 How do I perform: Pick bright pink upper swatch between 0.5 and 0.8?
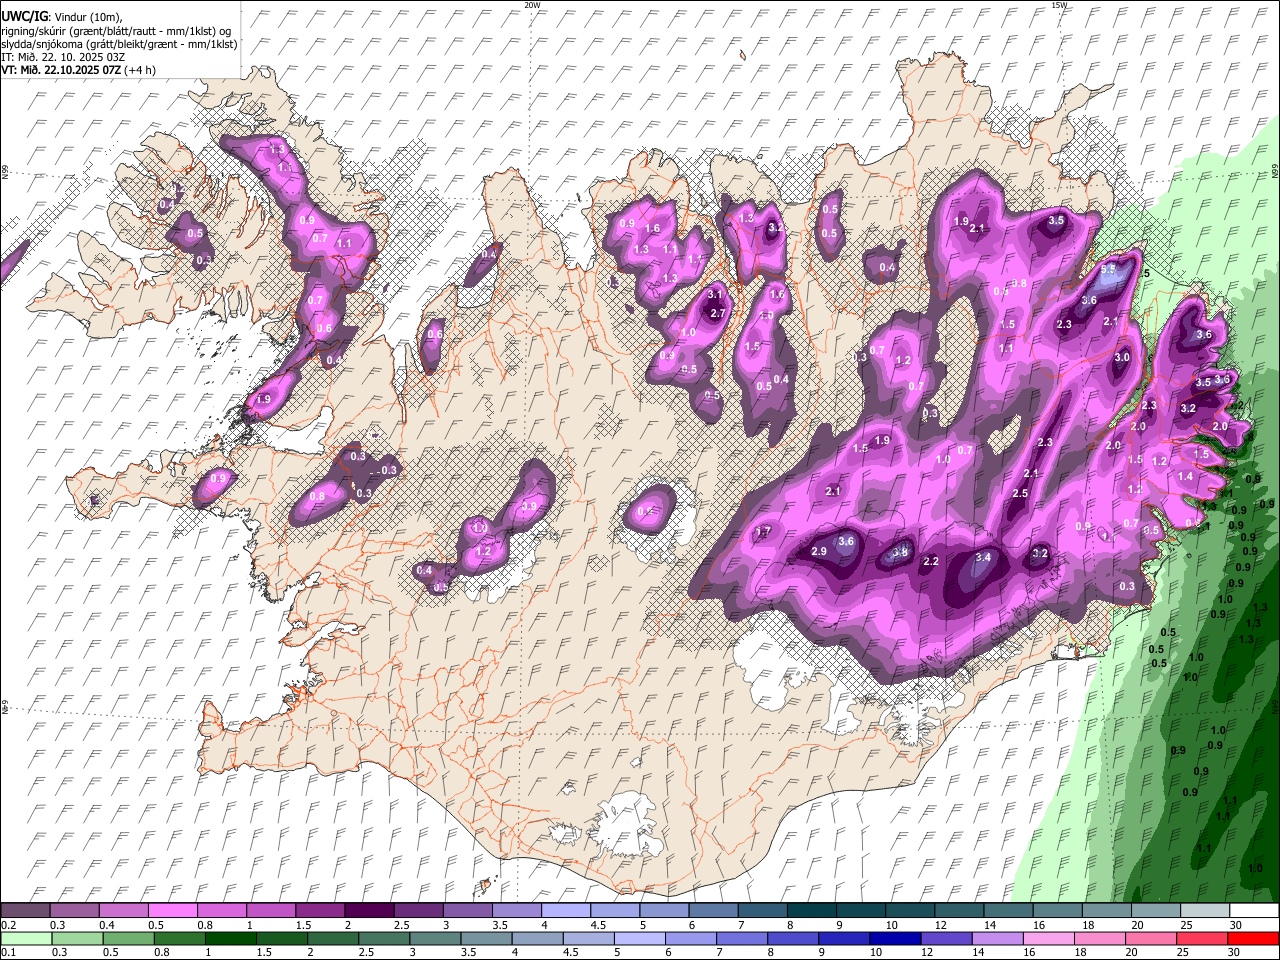[172, 911]
